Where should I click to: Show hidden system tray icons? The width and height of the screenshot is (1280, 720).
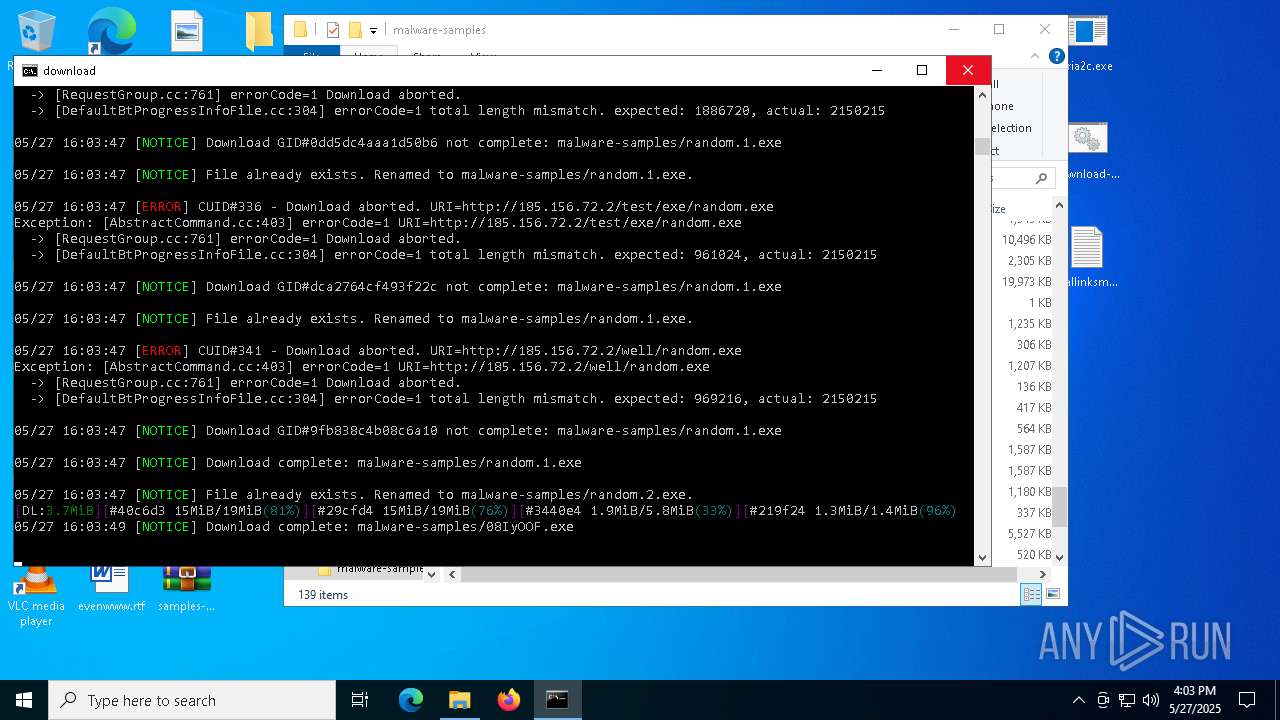click(1078, 700)
